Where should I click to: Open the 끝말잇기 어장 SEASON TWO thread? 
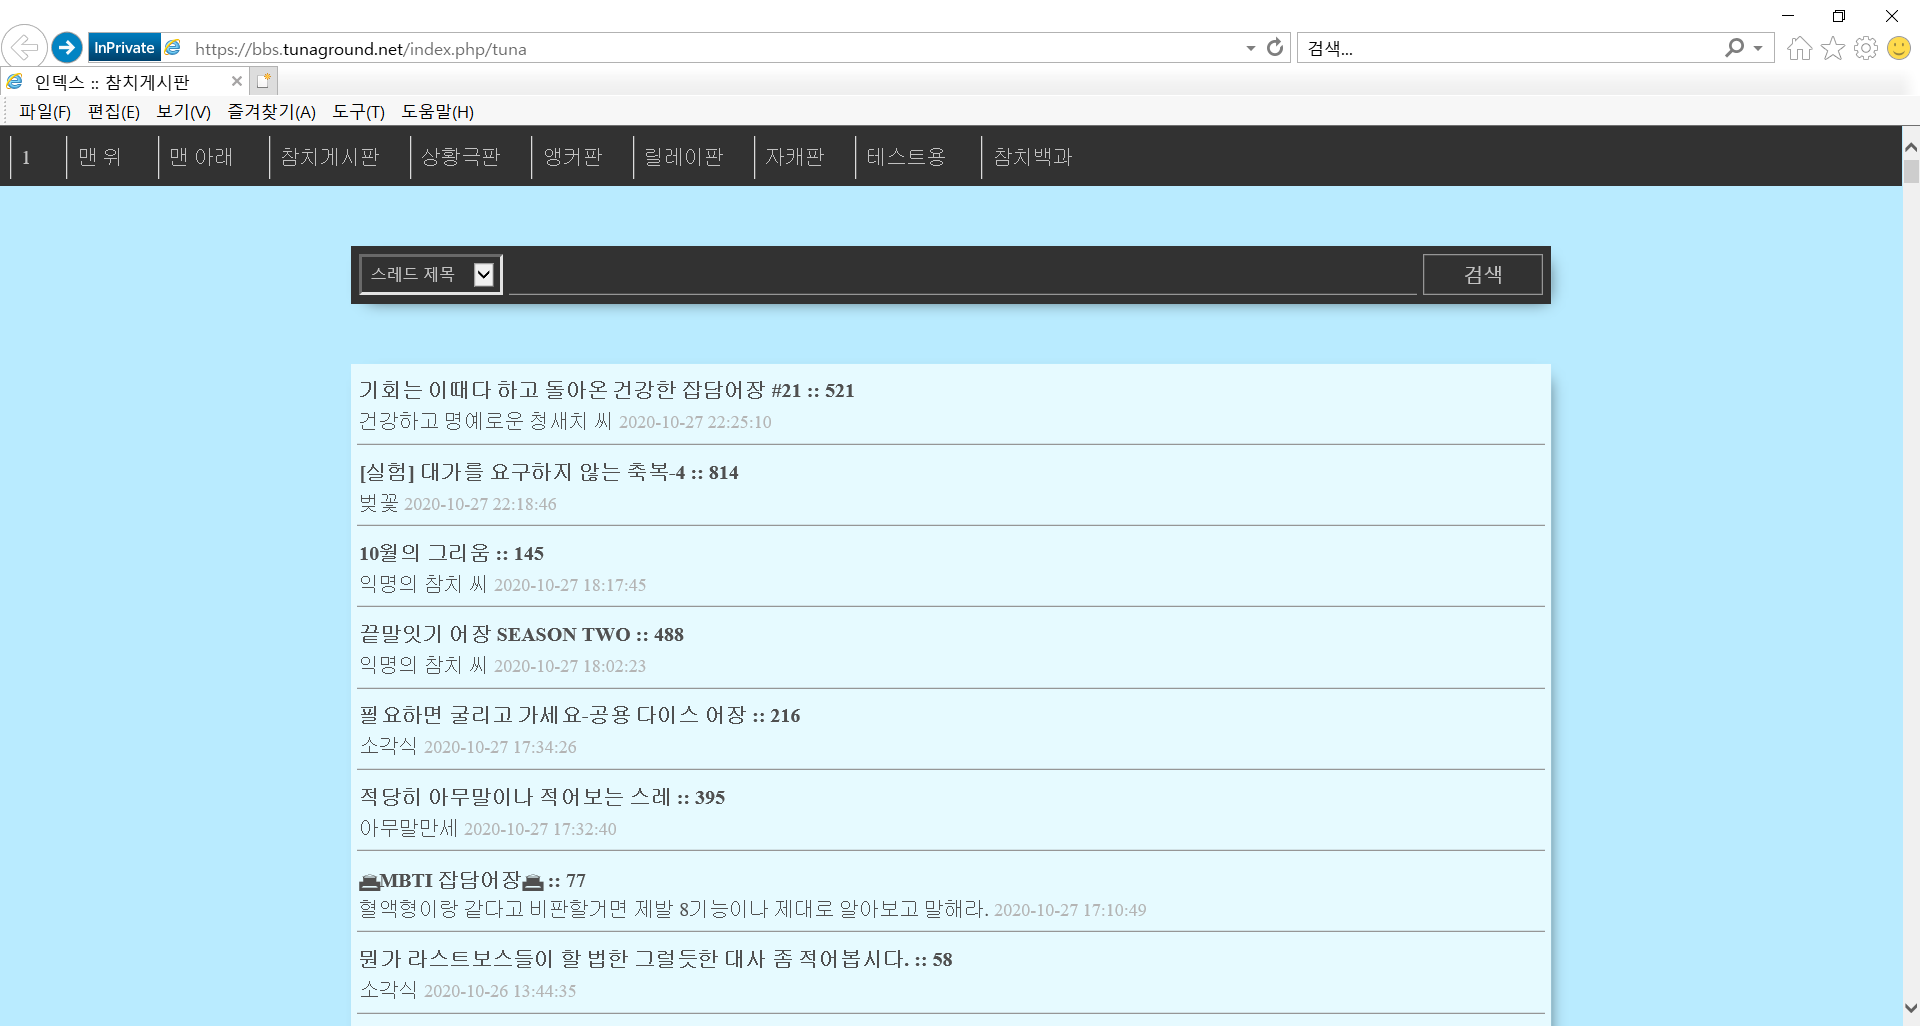(521, 634)
